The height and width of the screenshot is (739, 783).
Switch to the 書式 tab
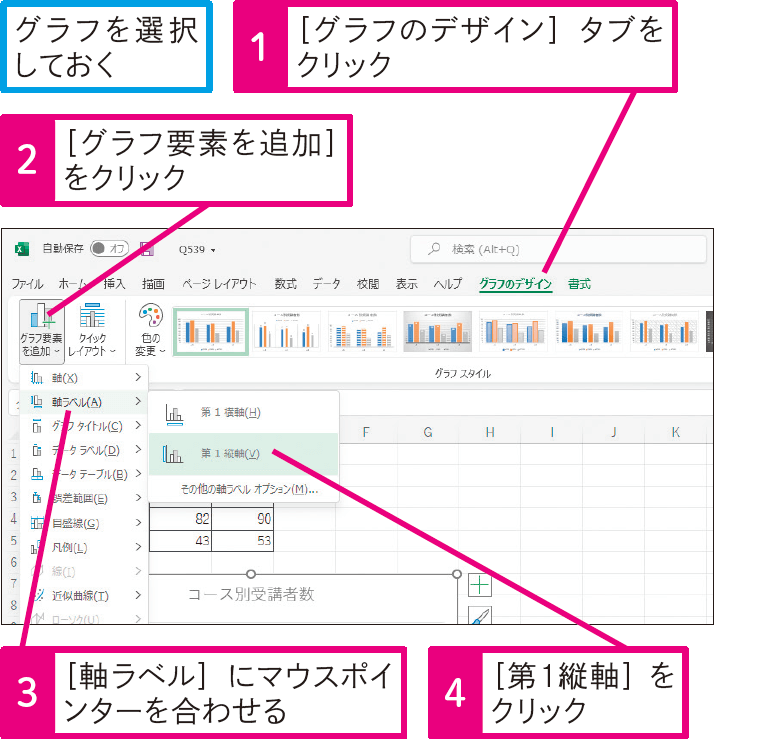point(579,284)
